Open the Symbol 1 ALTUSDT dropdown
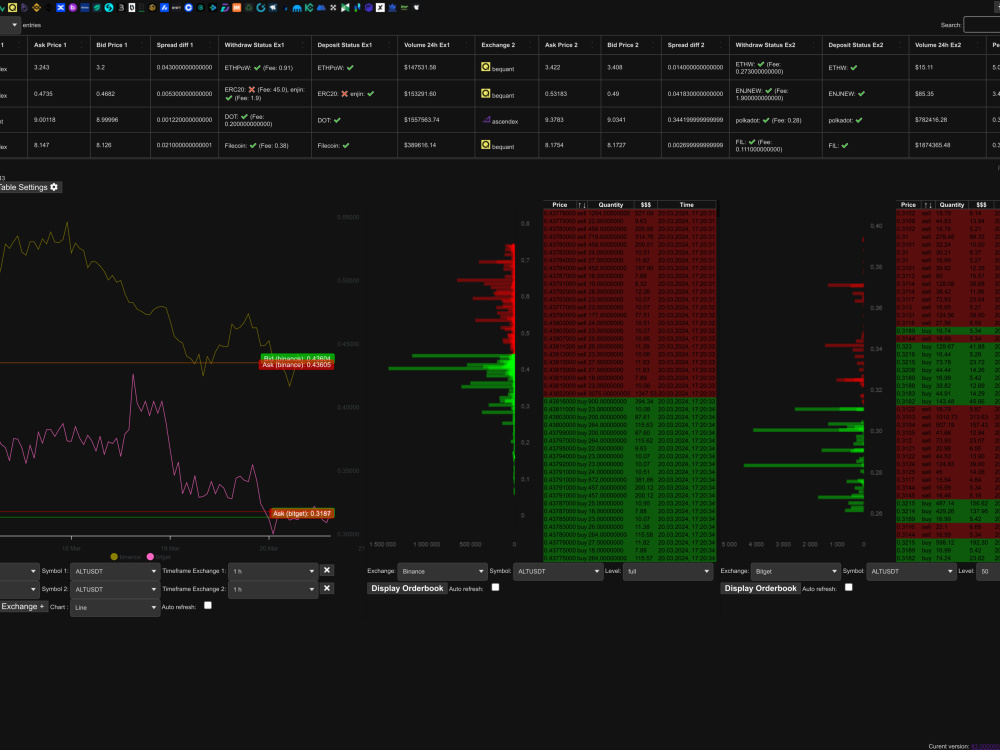This screenshot has height=750, width=1000. point(115,571)
